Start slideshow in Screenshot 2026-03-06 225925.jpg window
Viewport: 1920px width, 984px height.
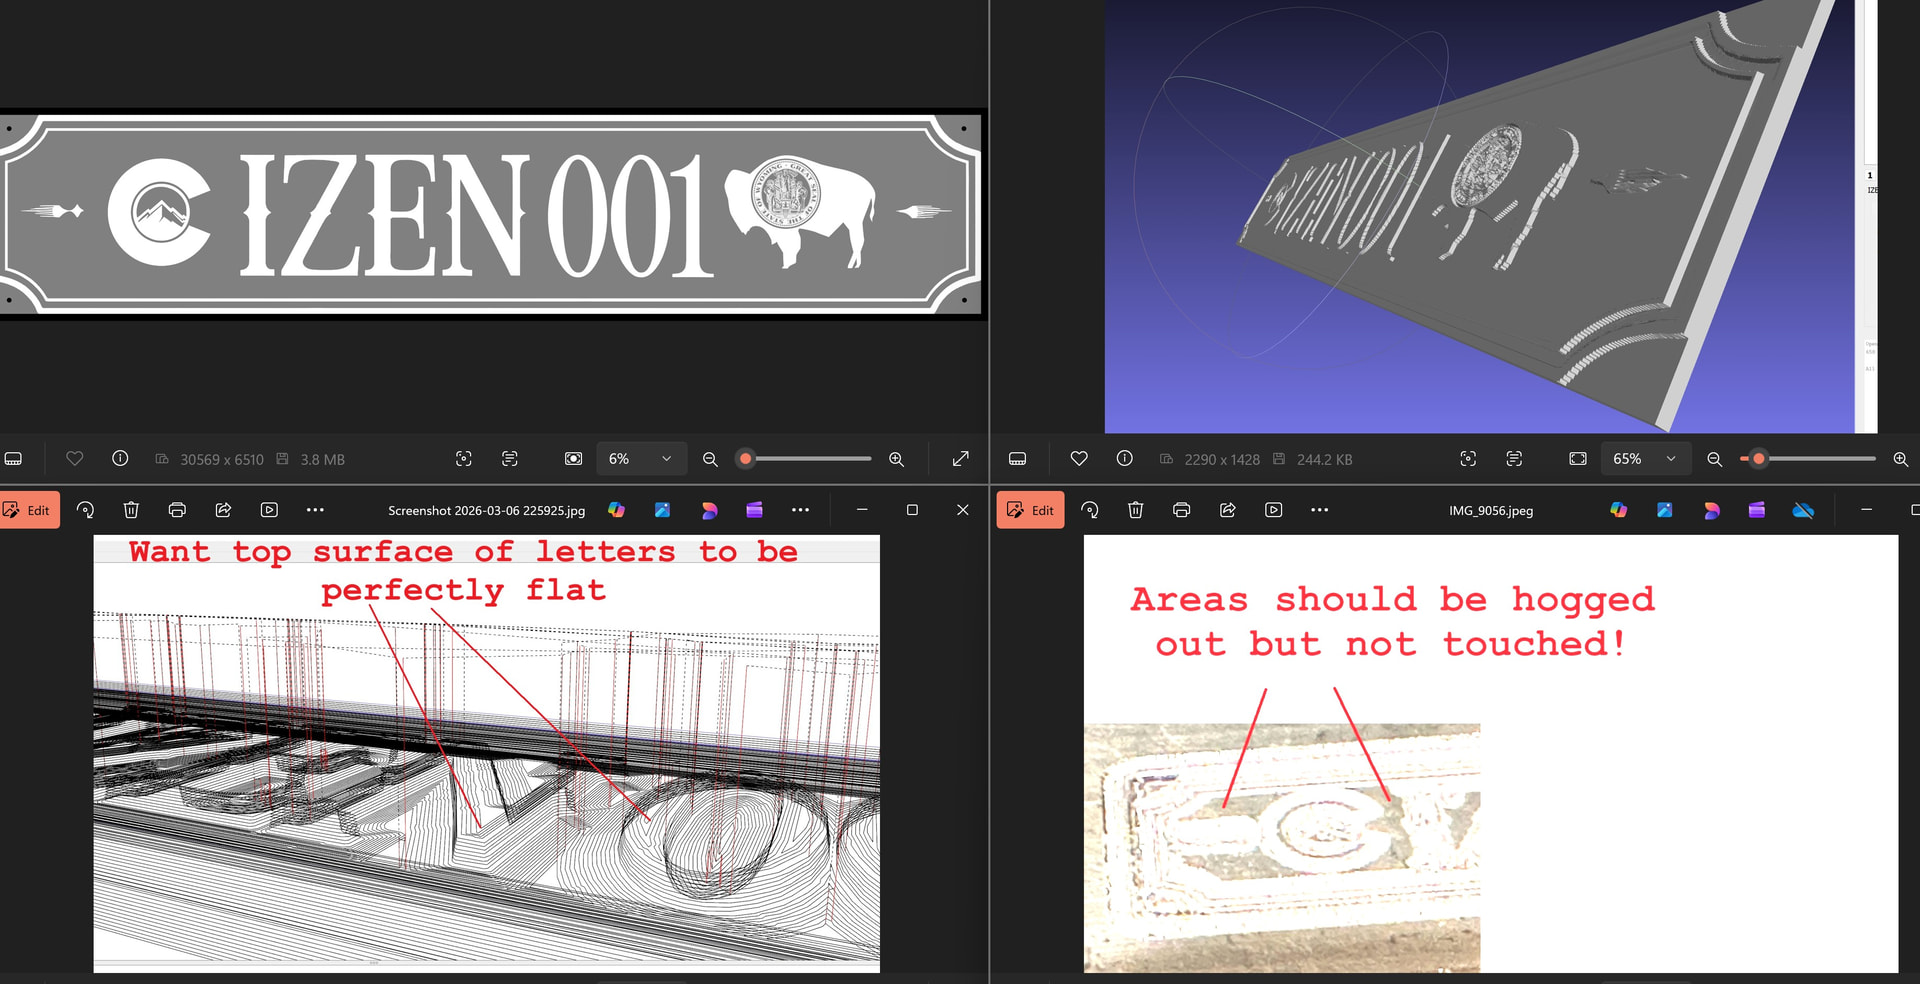(x=269, y=510)
